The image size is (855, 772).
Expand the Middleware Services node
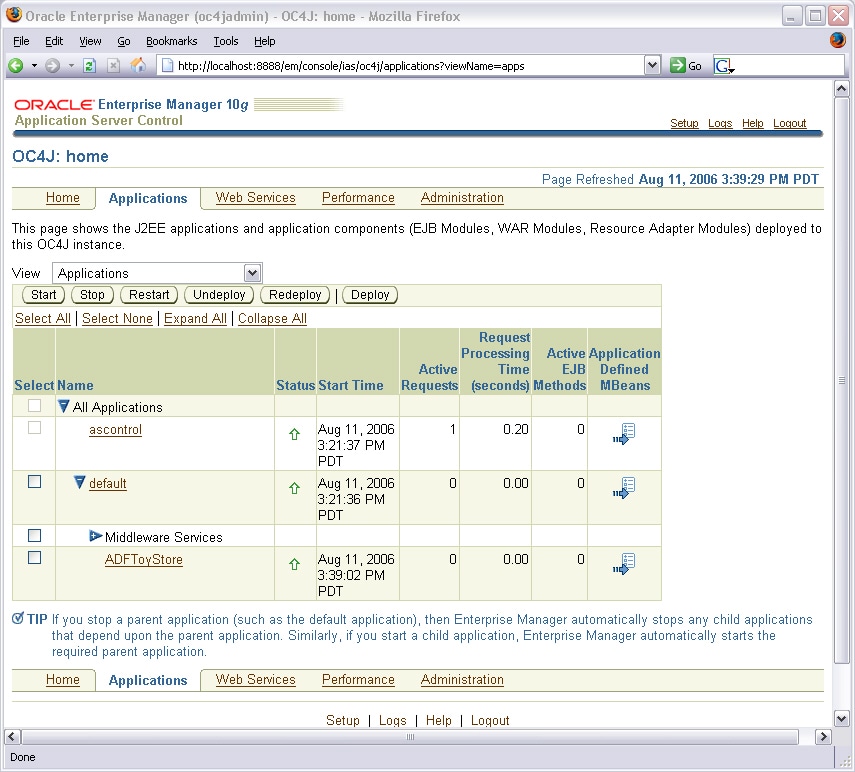pos(95,536)
